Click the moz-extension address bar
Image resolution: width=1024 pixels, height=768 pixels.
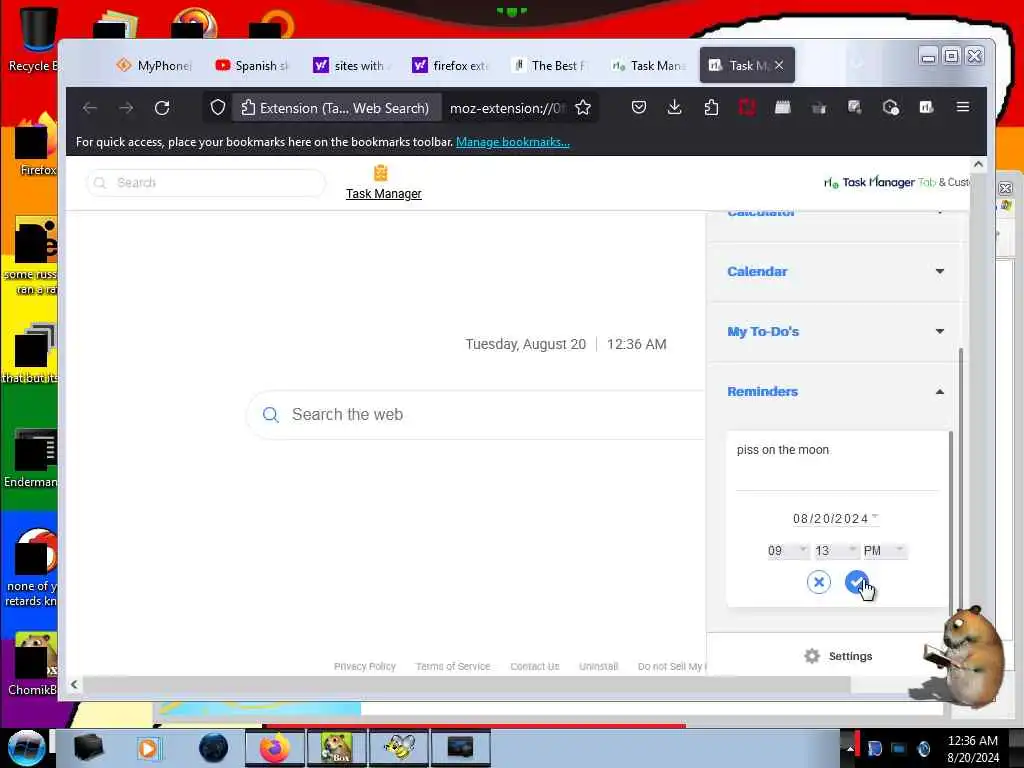click(506, 108)
